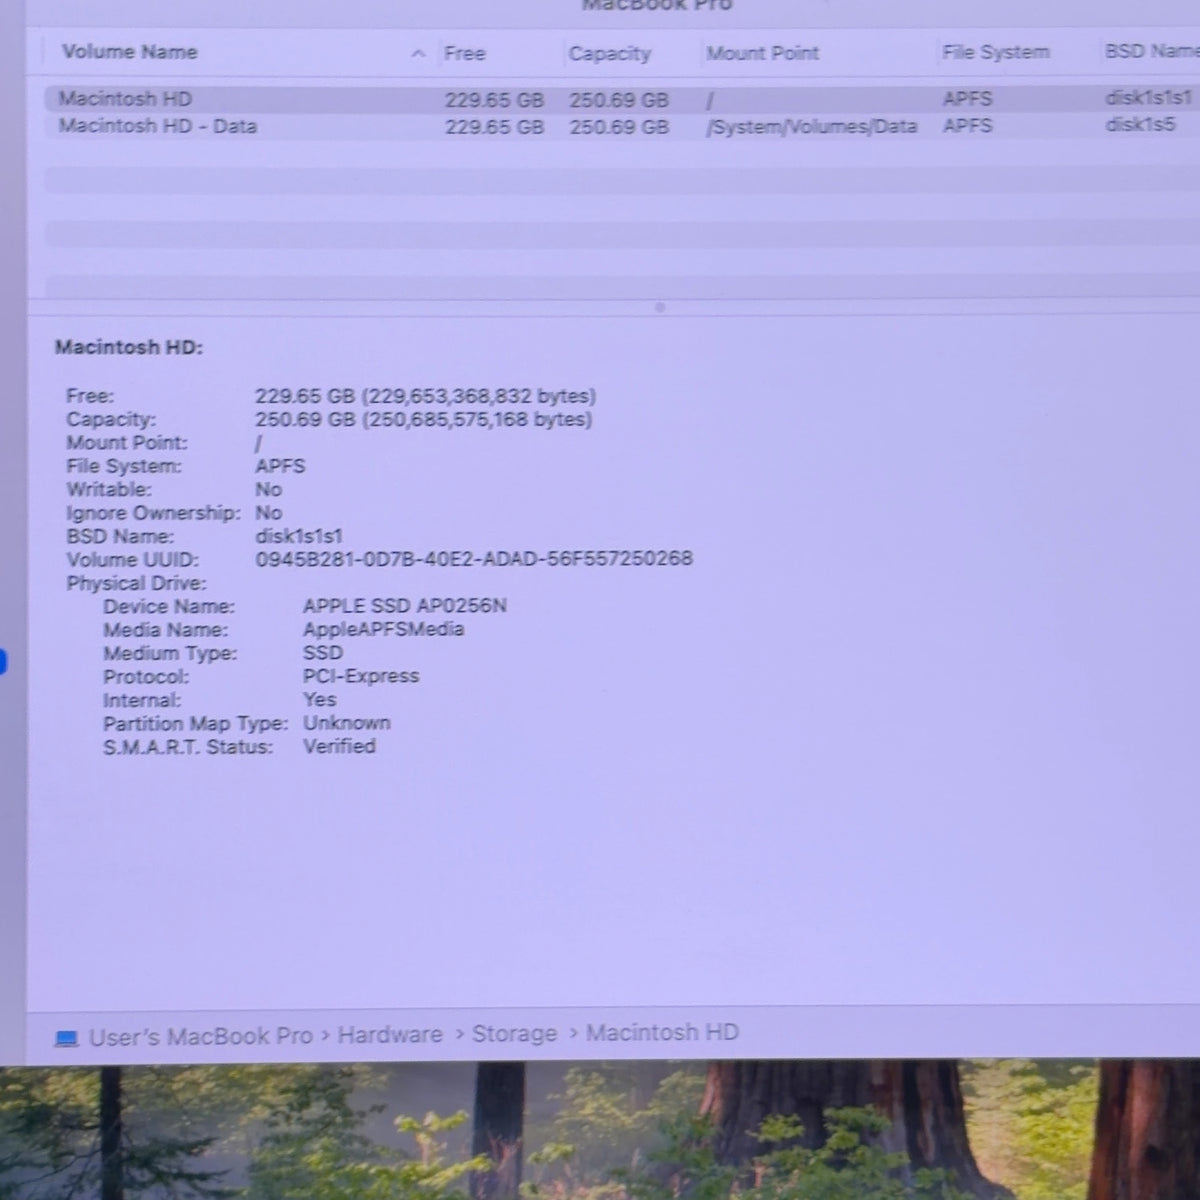Select the Macintosh HD volume row

point(620,99)
